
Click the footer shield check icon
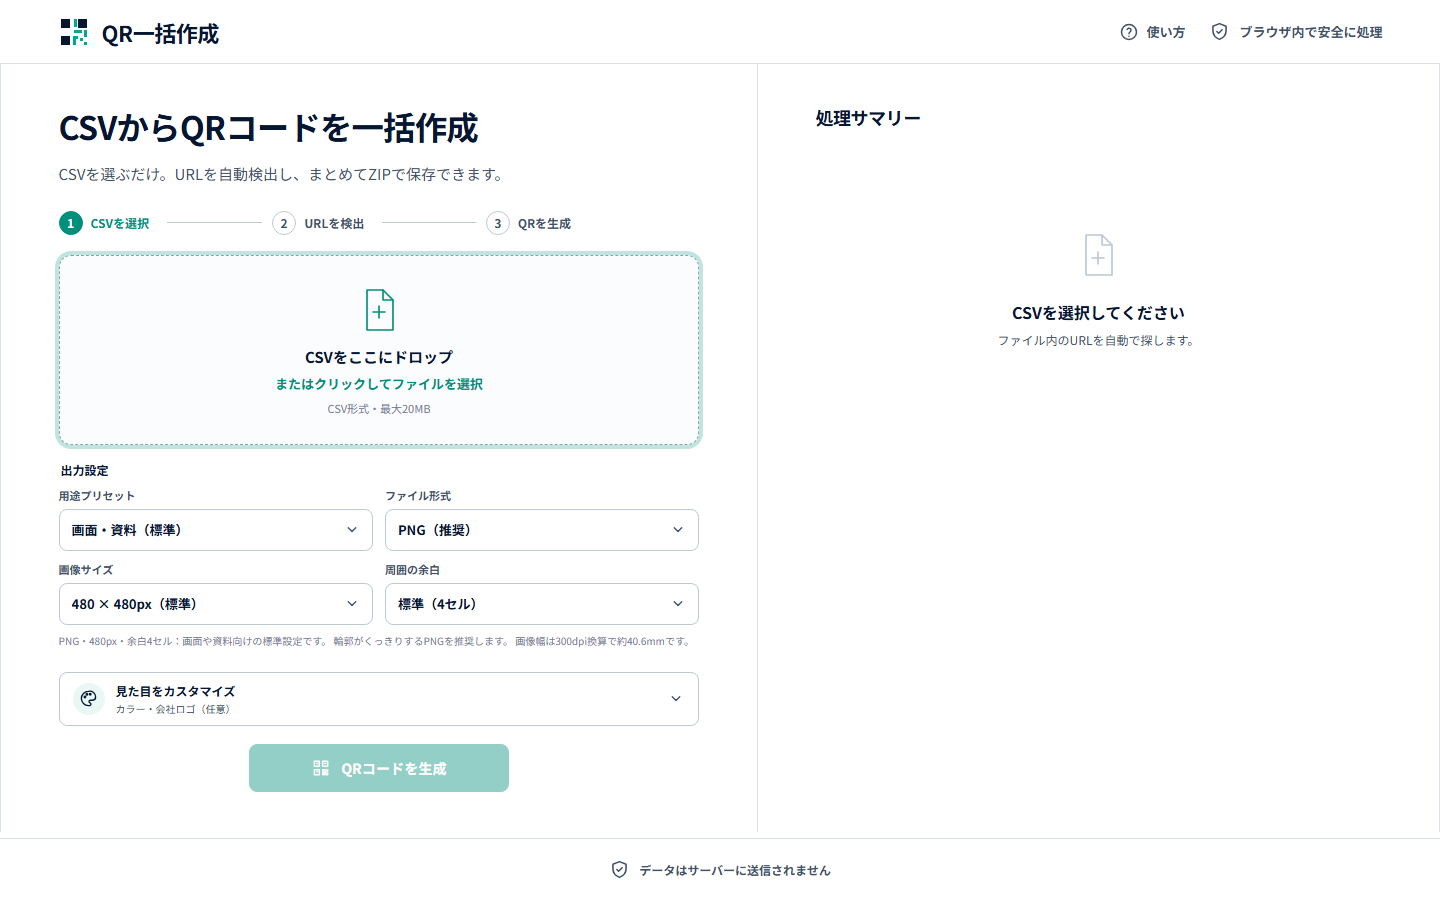(619, 870)
